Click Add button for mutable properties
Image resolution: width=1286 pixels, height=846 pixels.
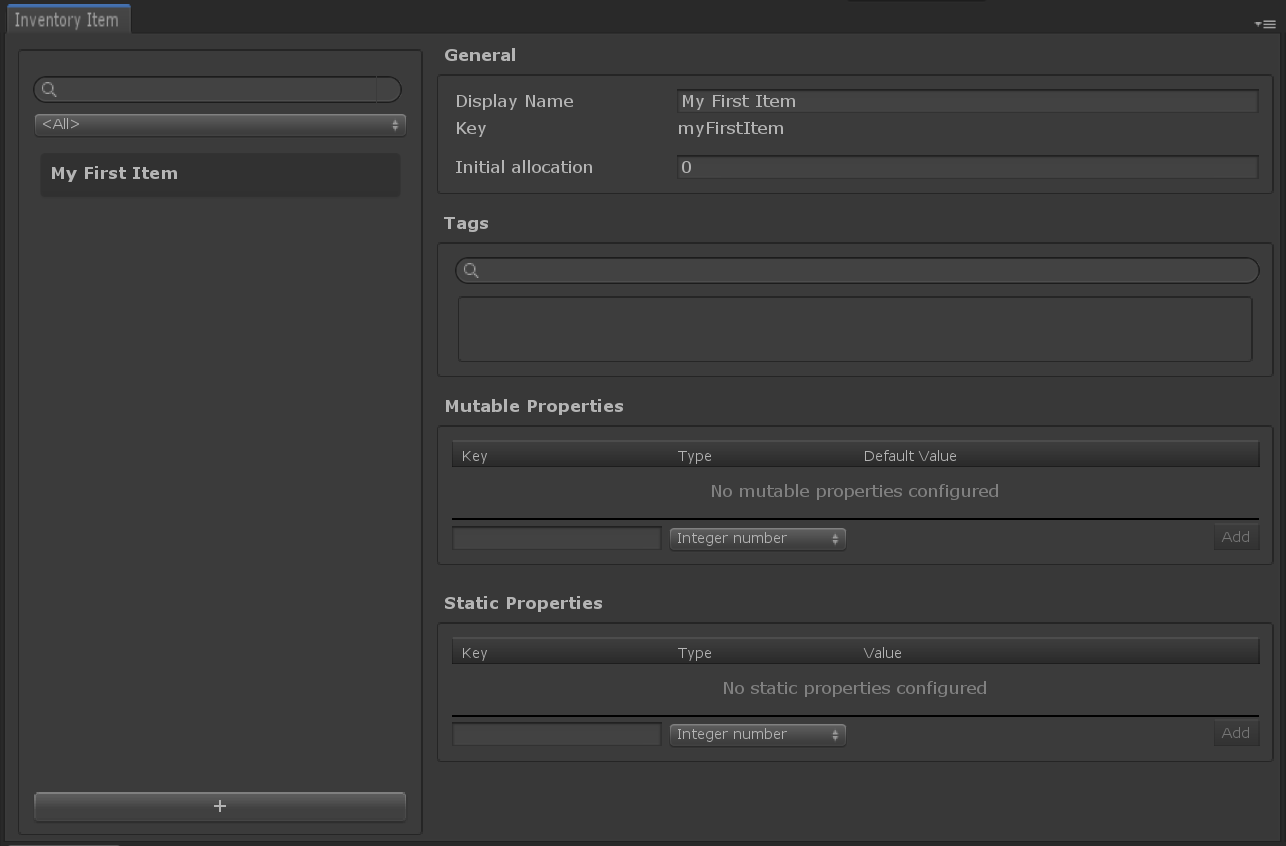pyautogui.click(x=1236, y=537)
